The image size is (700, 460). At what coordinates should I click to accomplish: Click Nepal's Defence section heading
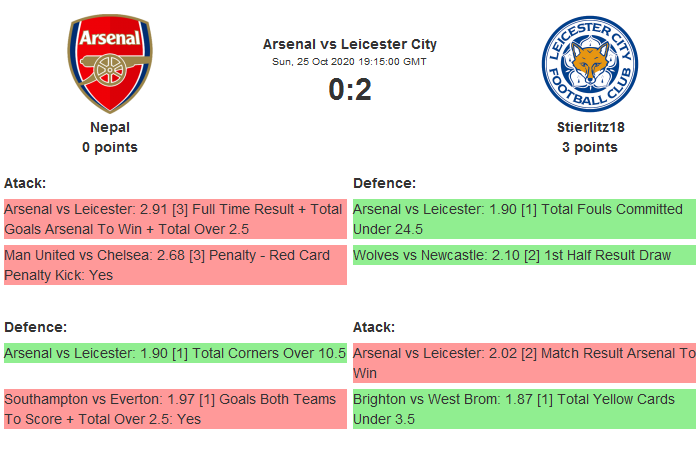[35, 327]
